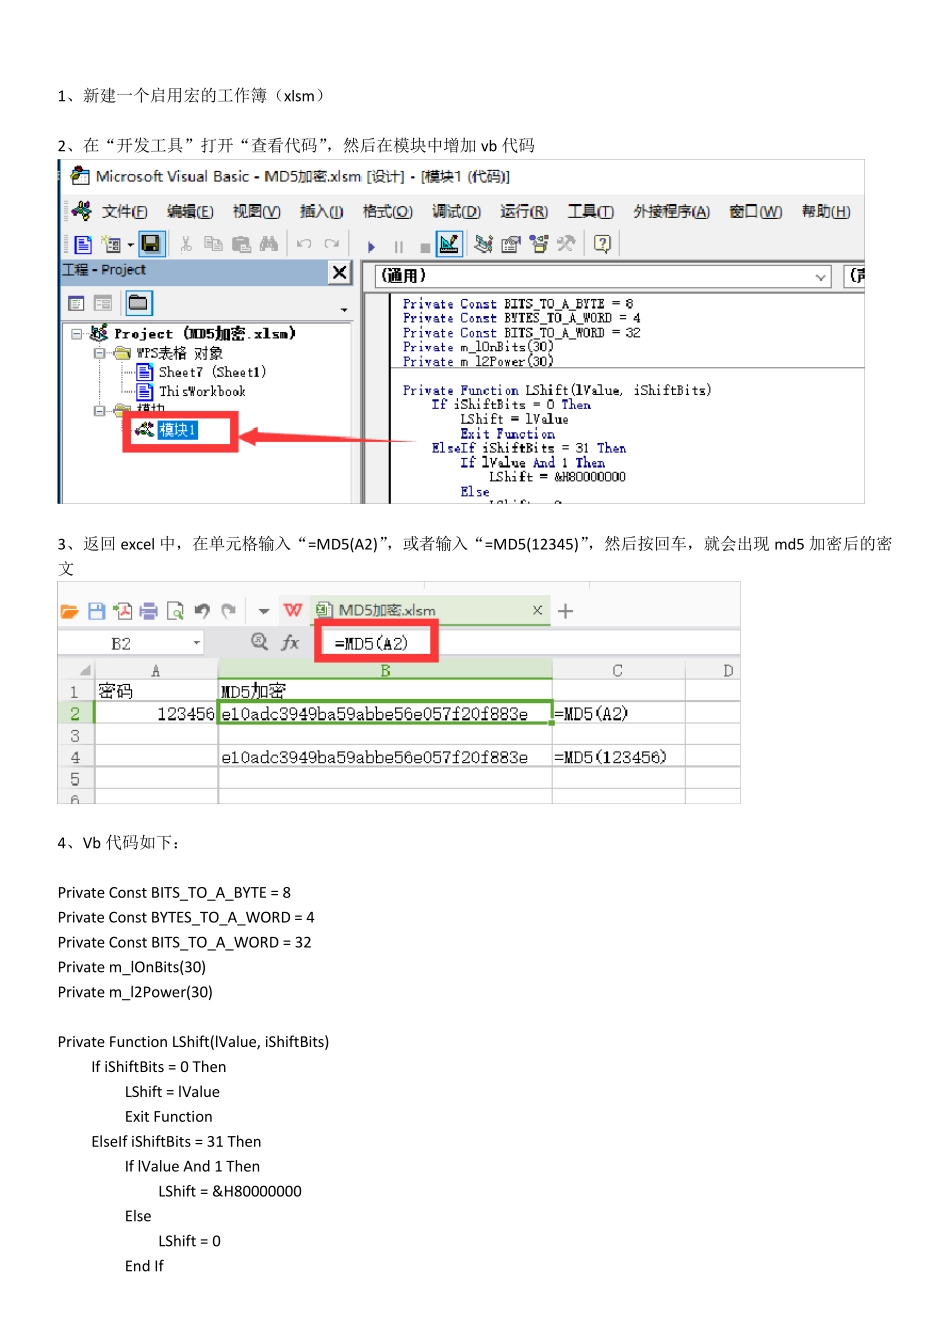Close the 工程 - Project panel
Screen dimensions: 950x1344
tap(340, 272)
